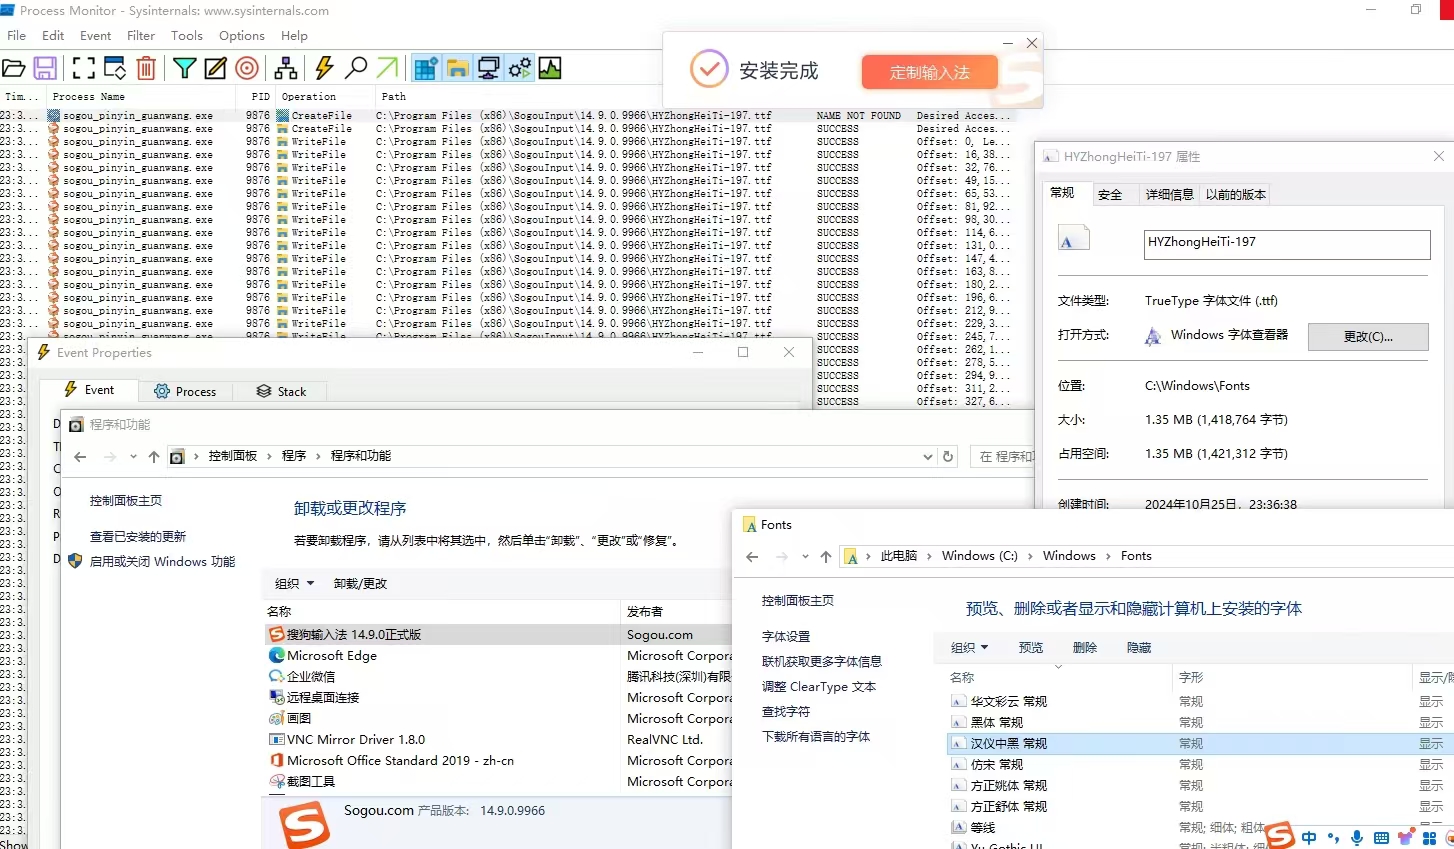Switch to the Stack tab
Screen dimensions: 1454x849
[x=281, y=391]
